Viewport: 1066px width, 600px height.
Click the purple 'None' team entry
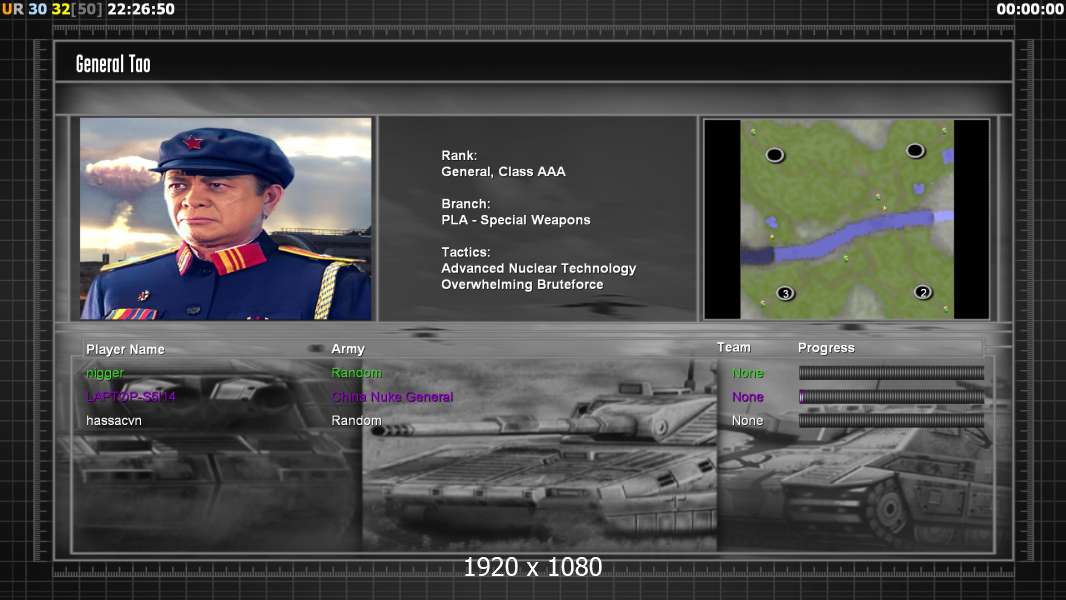point(748,397)
